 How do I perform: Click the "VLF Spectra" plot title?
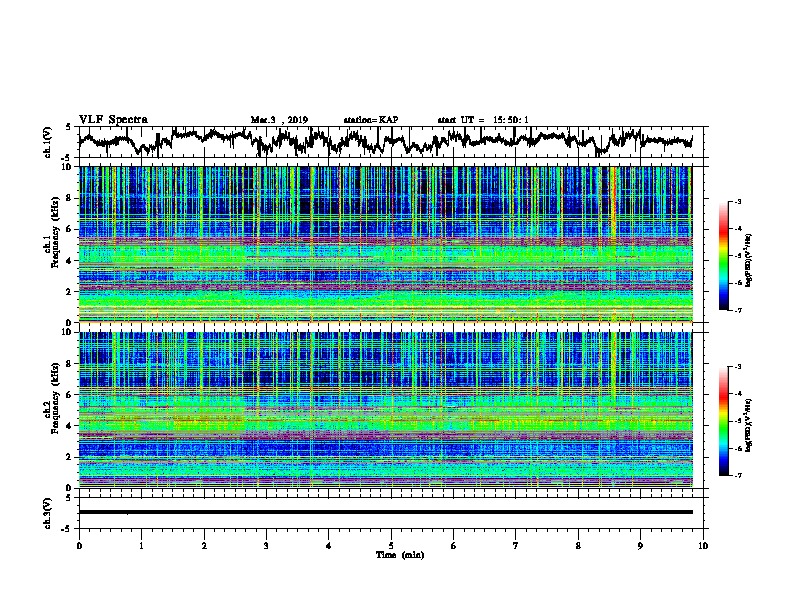(113, 120)
